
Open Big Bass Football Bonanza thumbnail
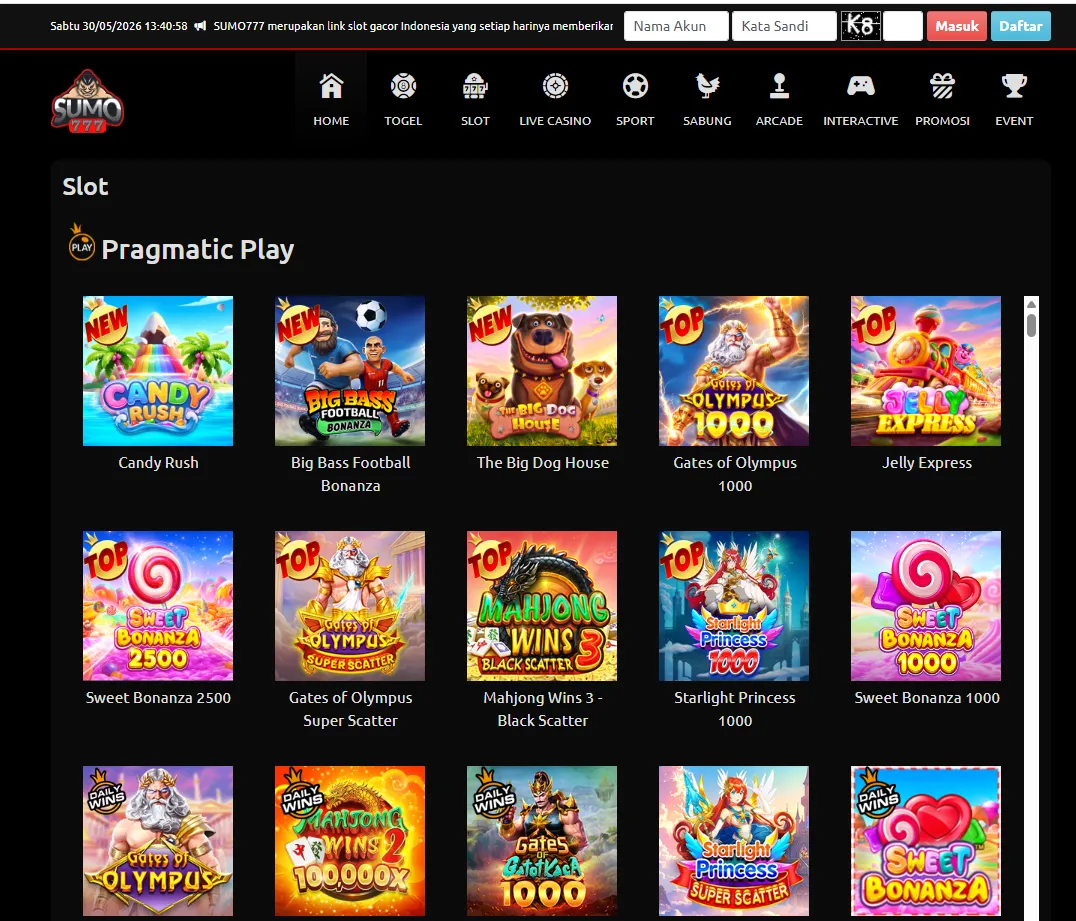pyautogui.click(x=350, y=371)
